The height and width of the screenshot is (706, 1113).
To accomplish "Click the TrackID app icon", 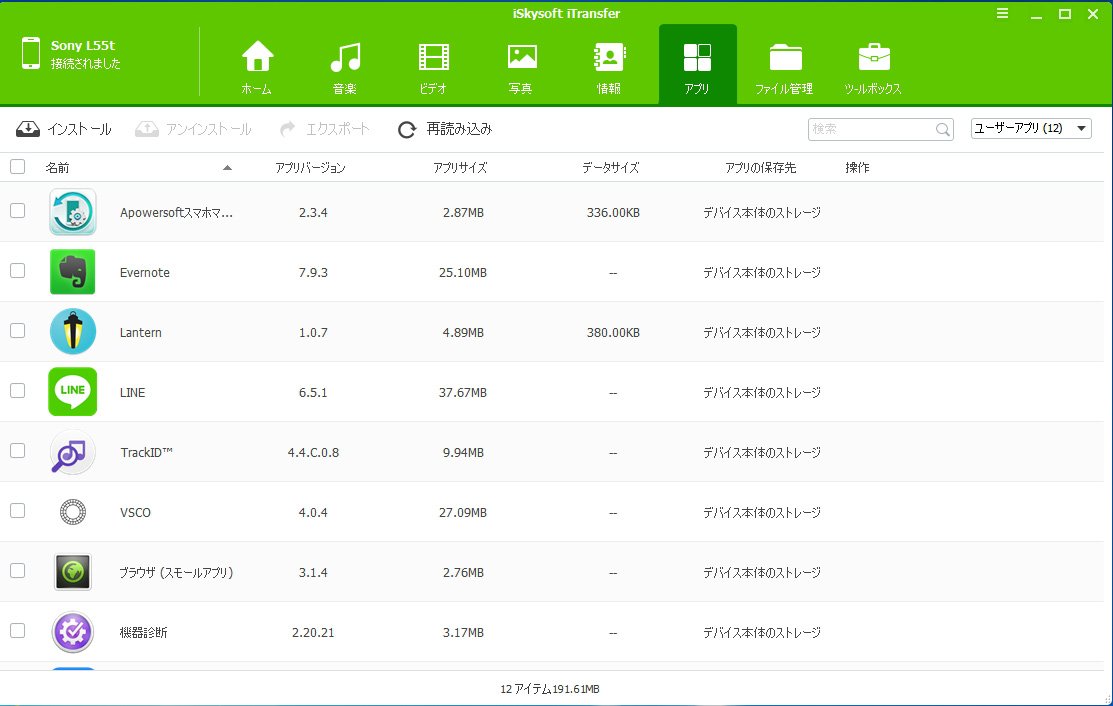I will [72, 452].
